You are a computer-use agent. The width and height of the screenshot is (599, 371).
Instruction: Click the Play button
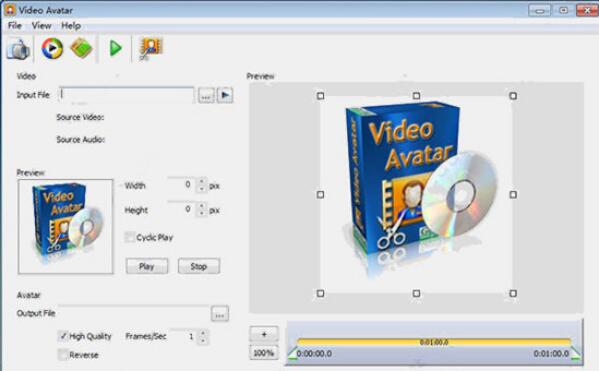(147, 266)
